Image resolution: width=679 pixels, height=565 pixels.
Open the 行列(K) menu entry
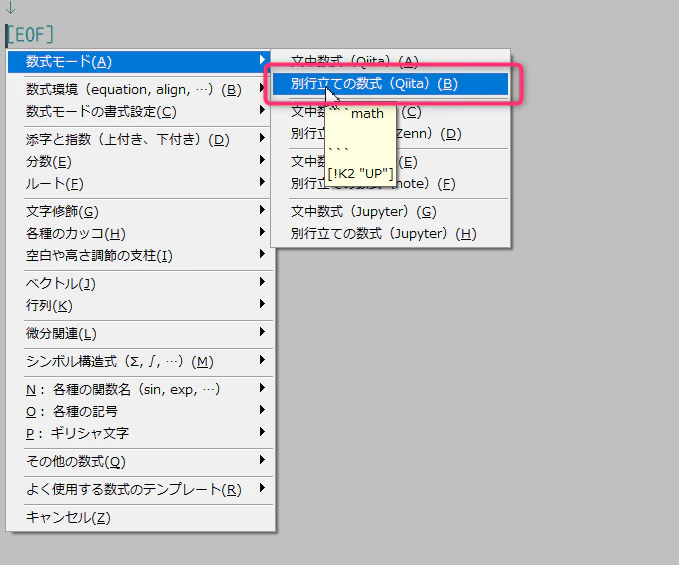pos(141,306)
